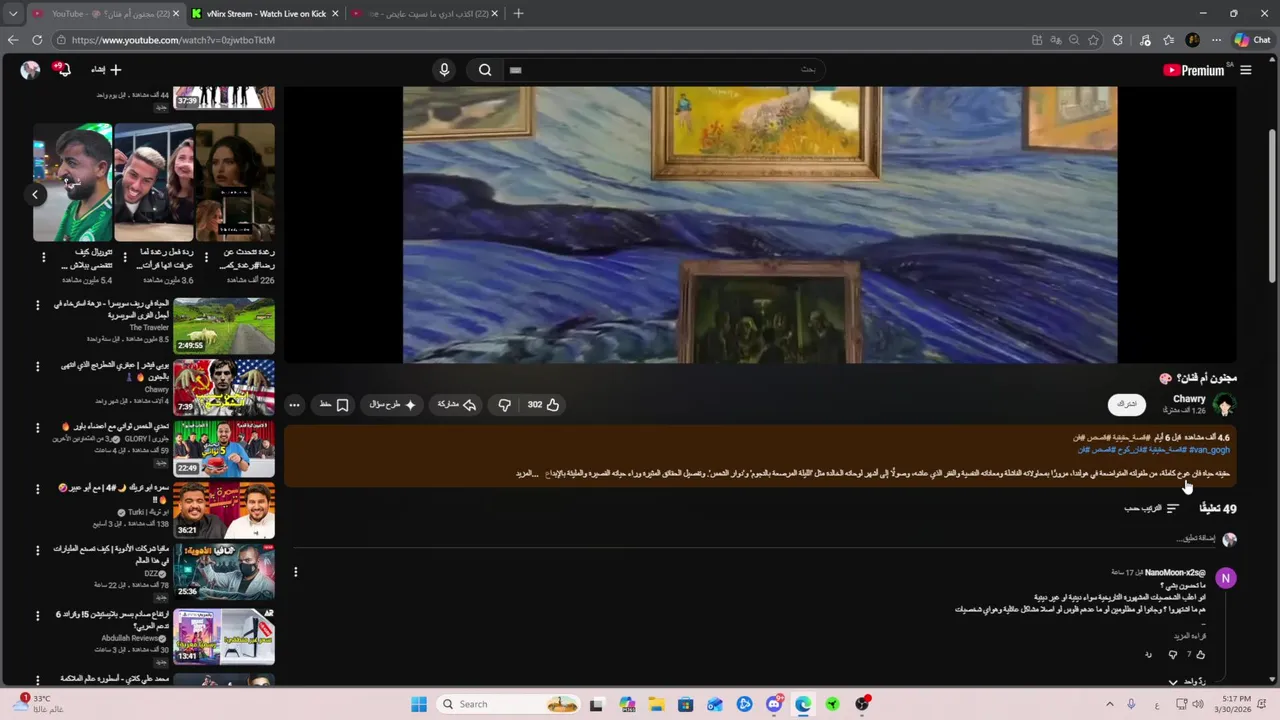The height and width of the screenshot is (720, 1280).
Task: Open the Copilot Chat button
Action: pyautogui.click(x=1252, y=40)
